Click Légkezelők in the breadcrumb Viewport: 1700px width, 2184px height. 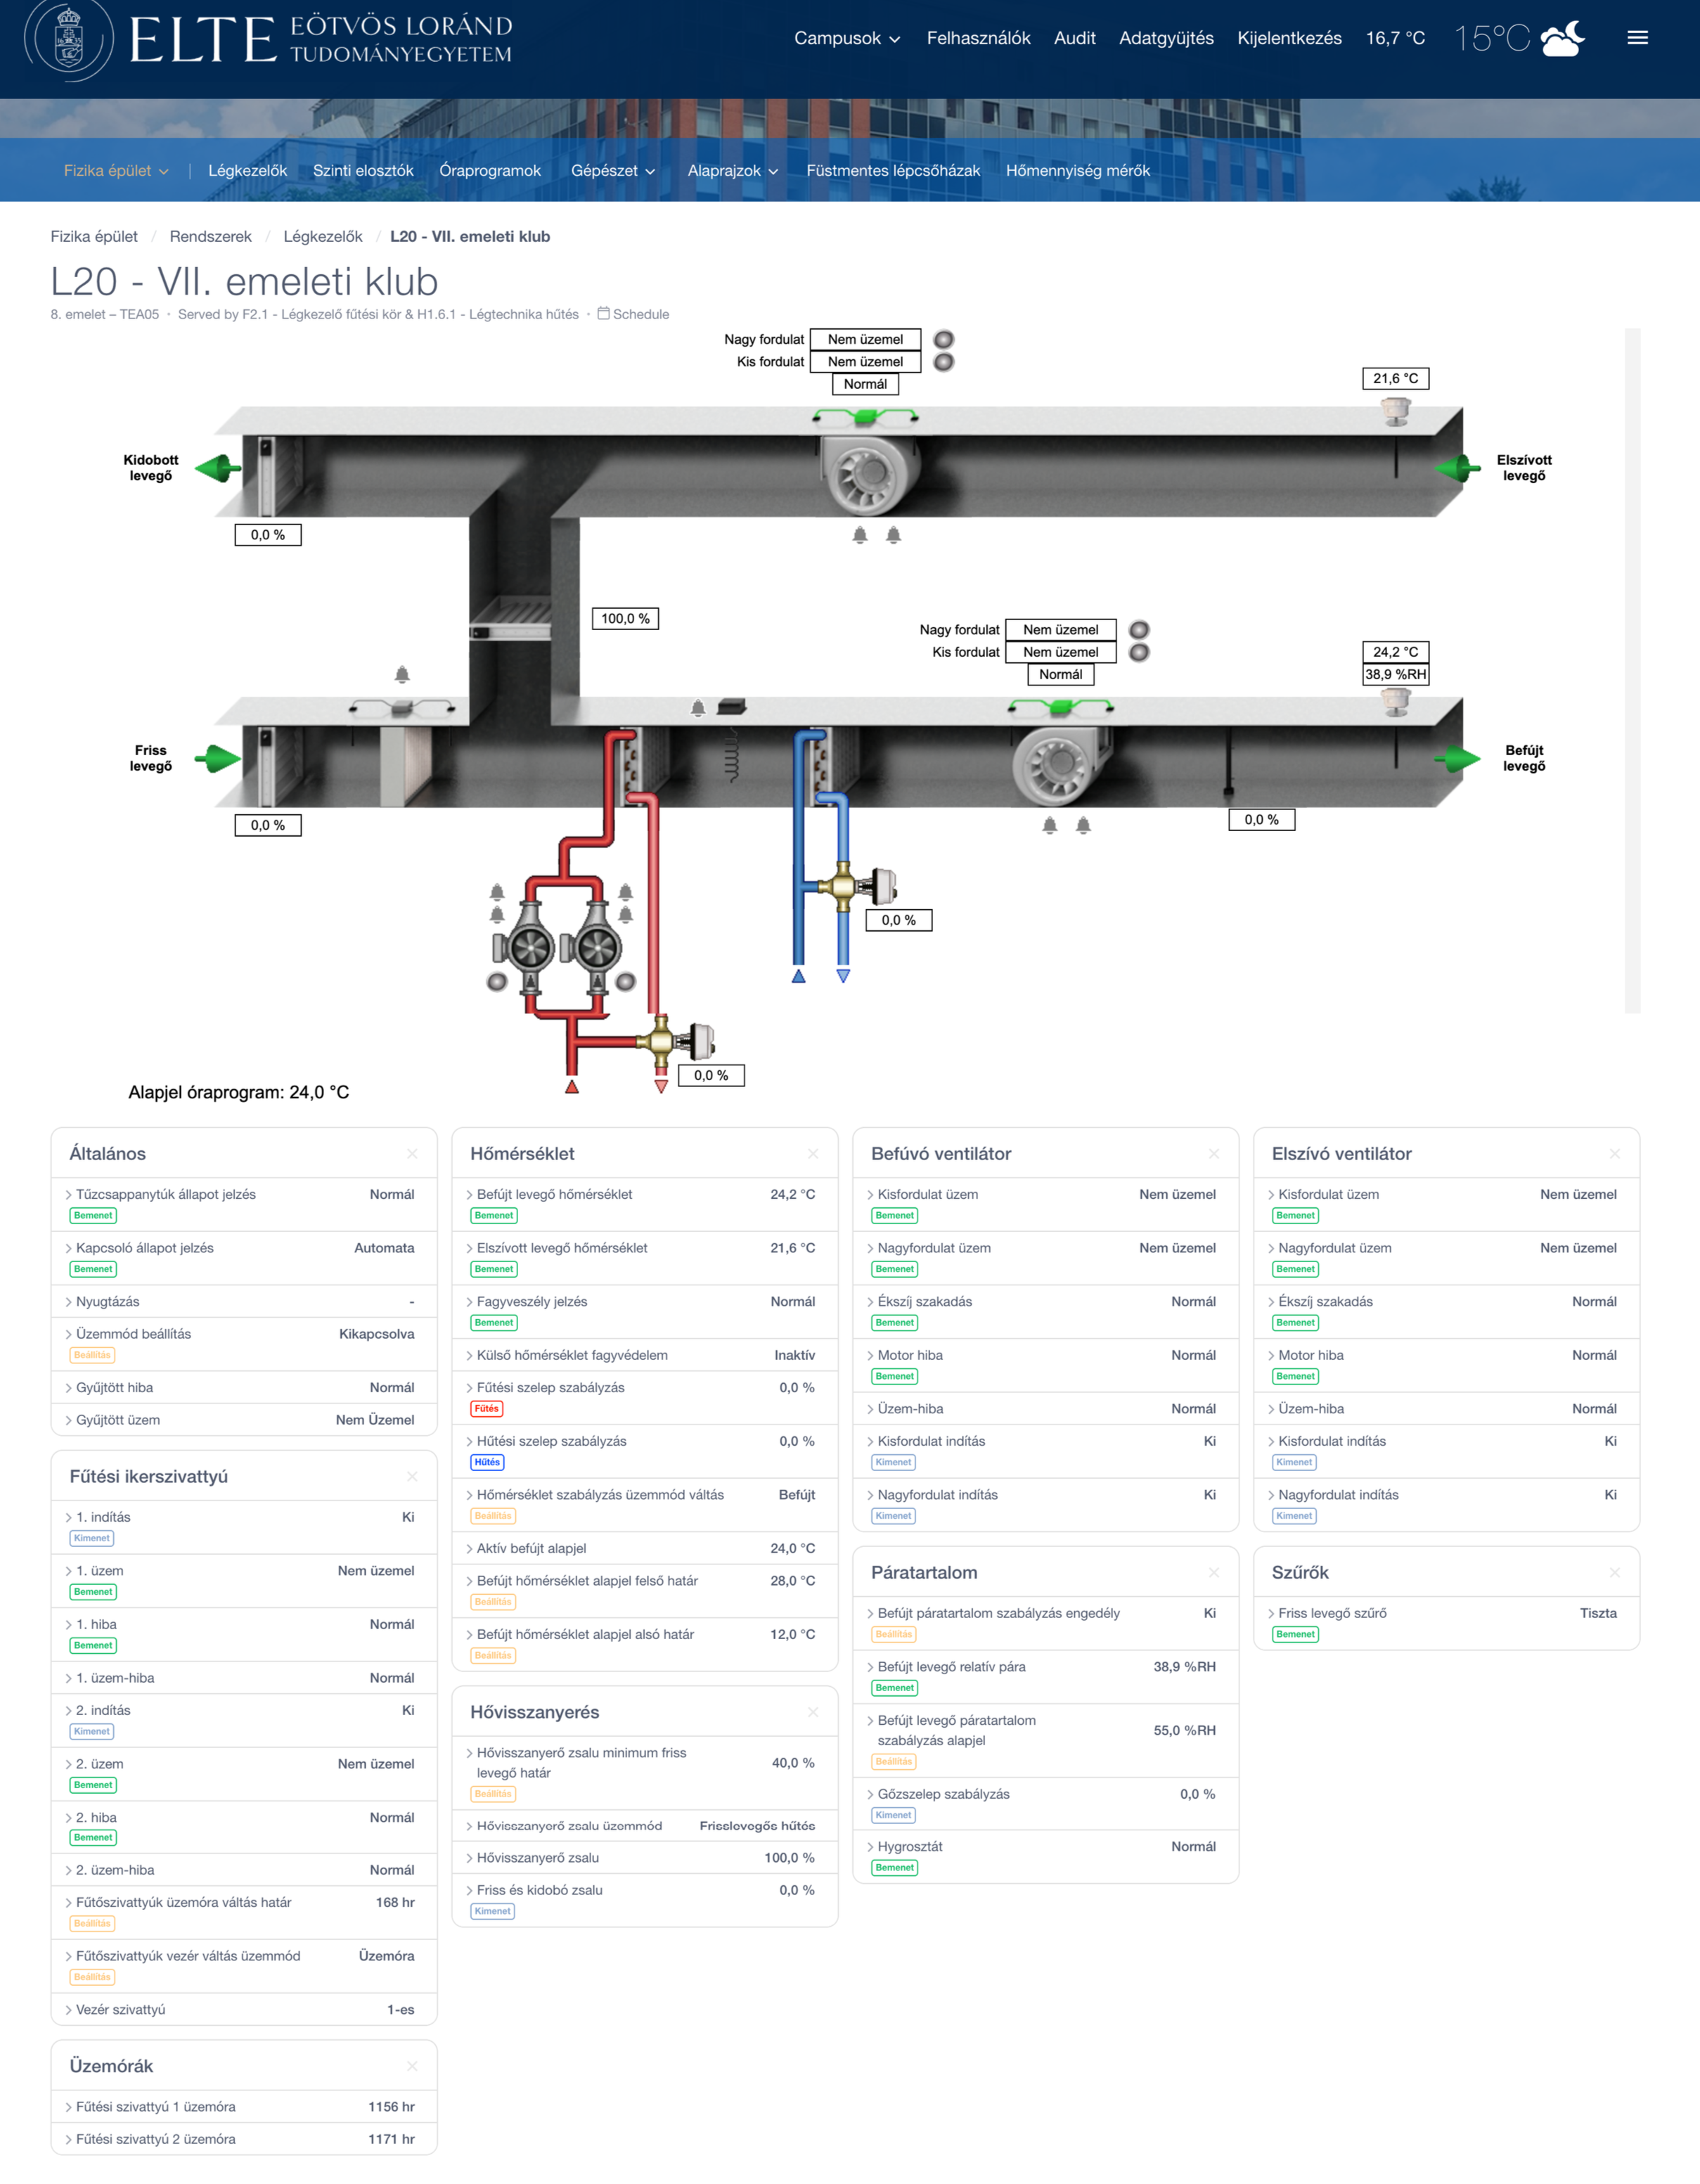coord(322,237)
